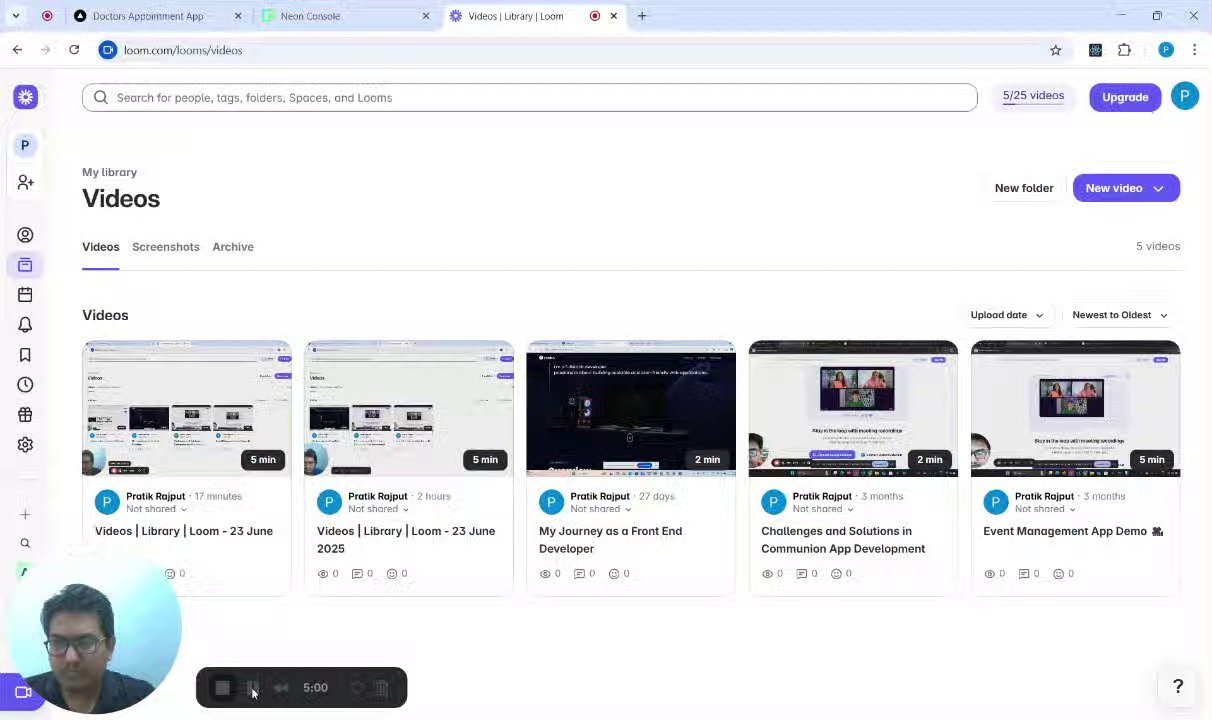
Task: Switch to the Archive tab
Action: [232, 247]
